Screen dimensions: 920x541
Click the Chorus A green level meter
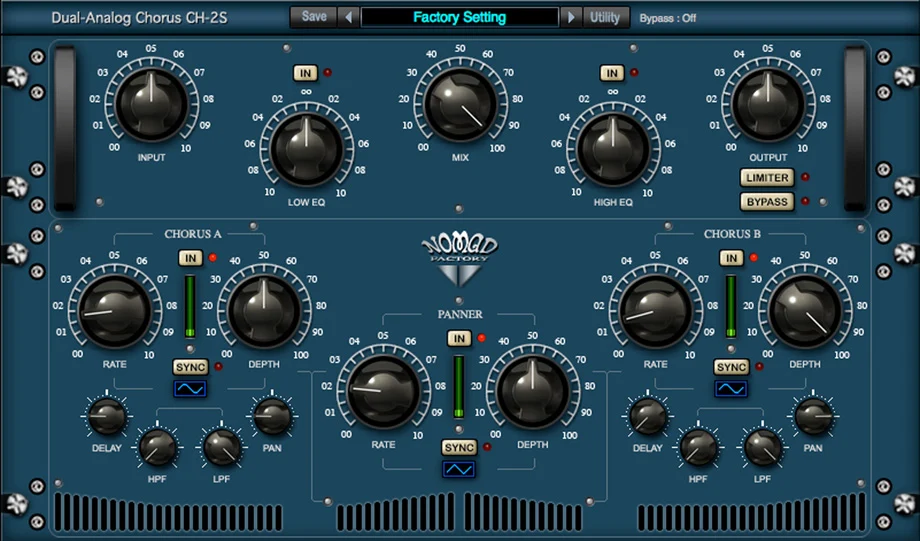(x=190, y=306)
